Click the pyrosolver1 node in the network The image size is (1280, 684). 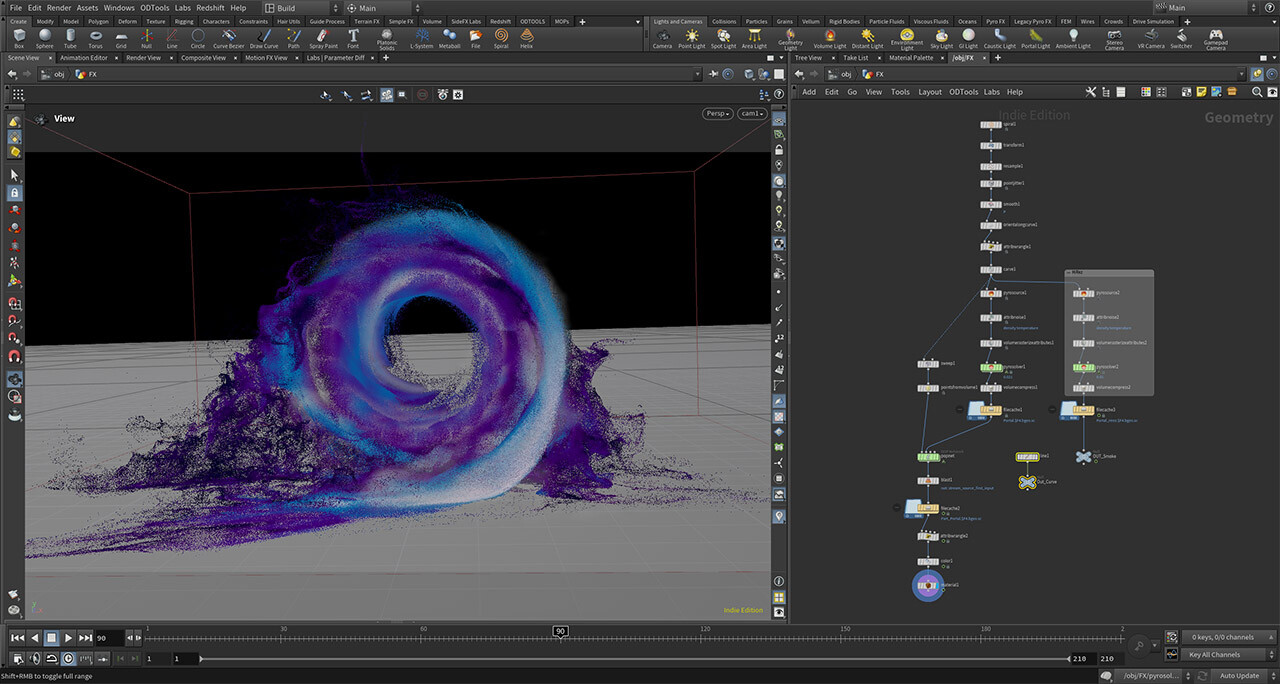point(990,367)
